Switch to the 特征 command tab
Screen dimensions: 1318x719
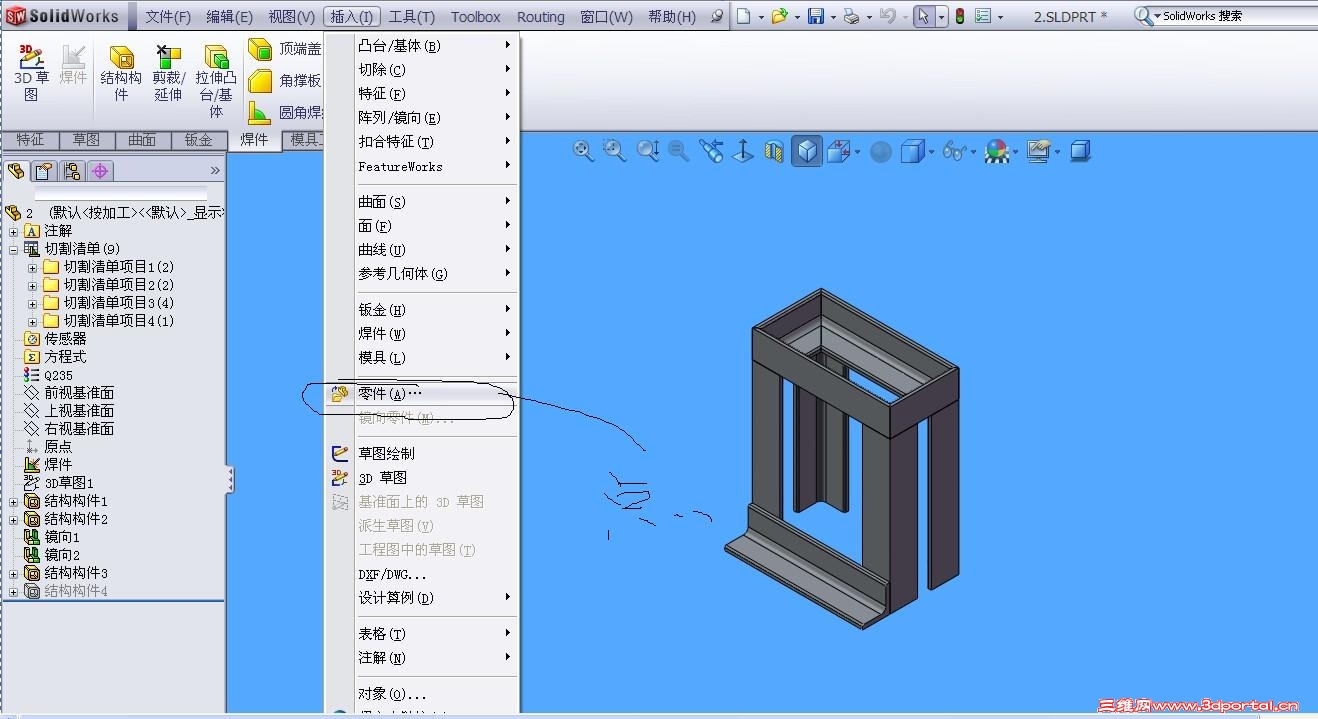coord(30,140)
